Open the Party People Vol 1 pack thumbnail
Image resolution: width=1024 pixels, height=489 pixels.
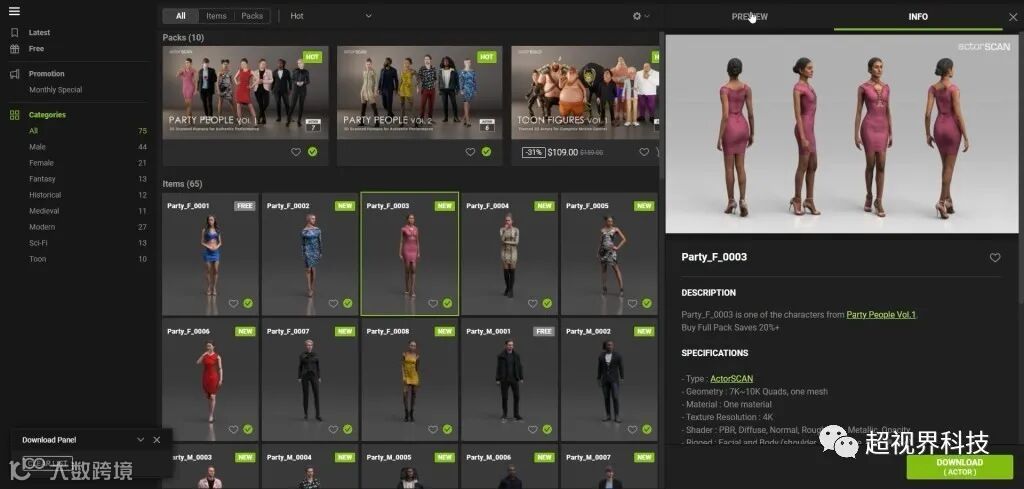coord(245,92)
